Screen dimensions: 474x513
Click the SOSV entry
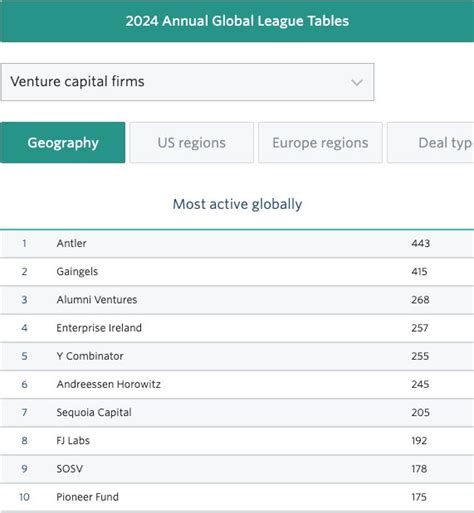[x=69, y=469]
